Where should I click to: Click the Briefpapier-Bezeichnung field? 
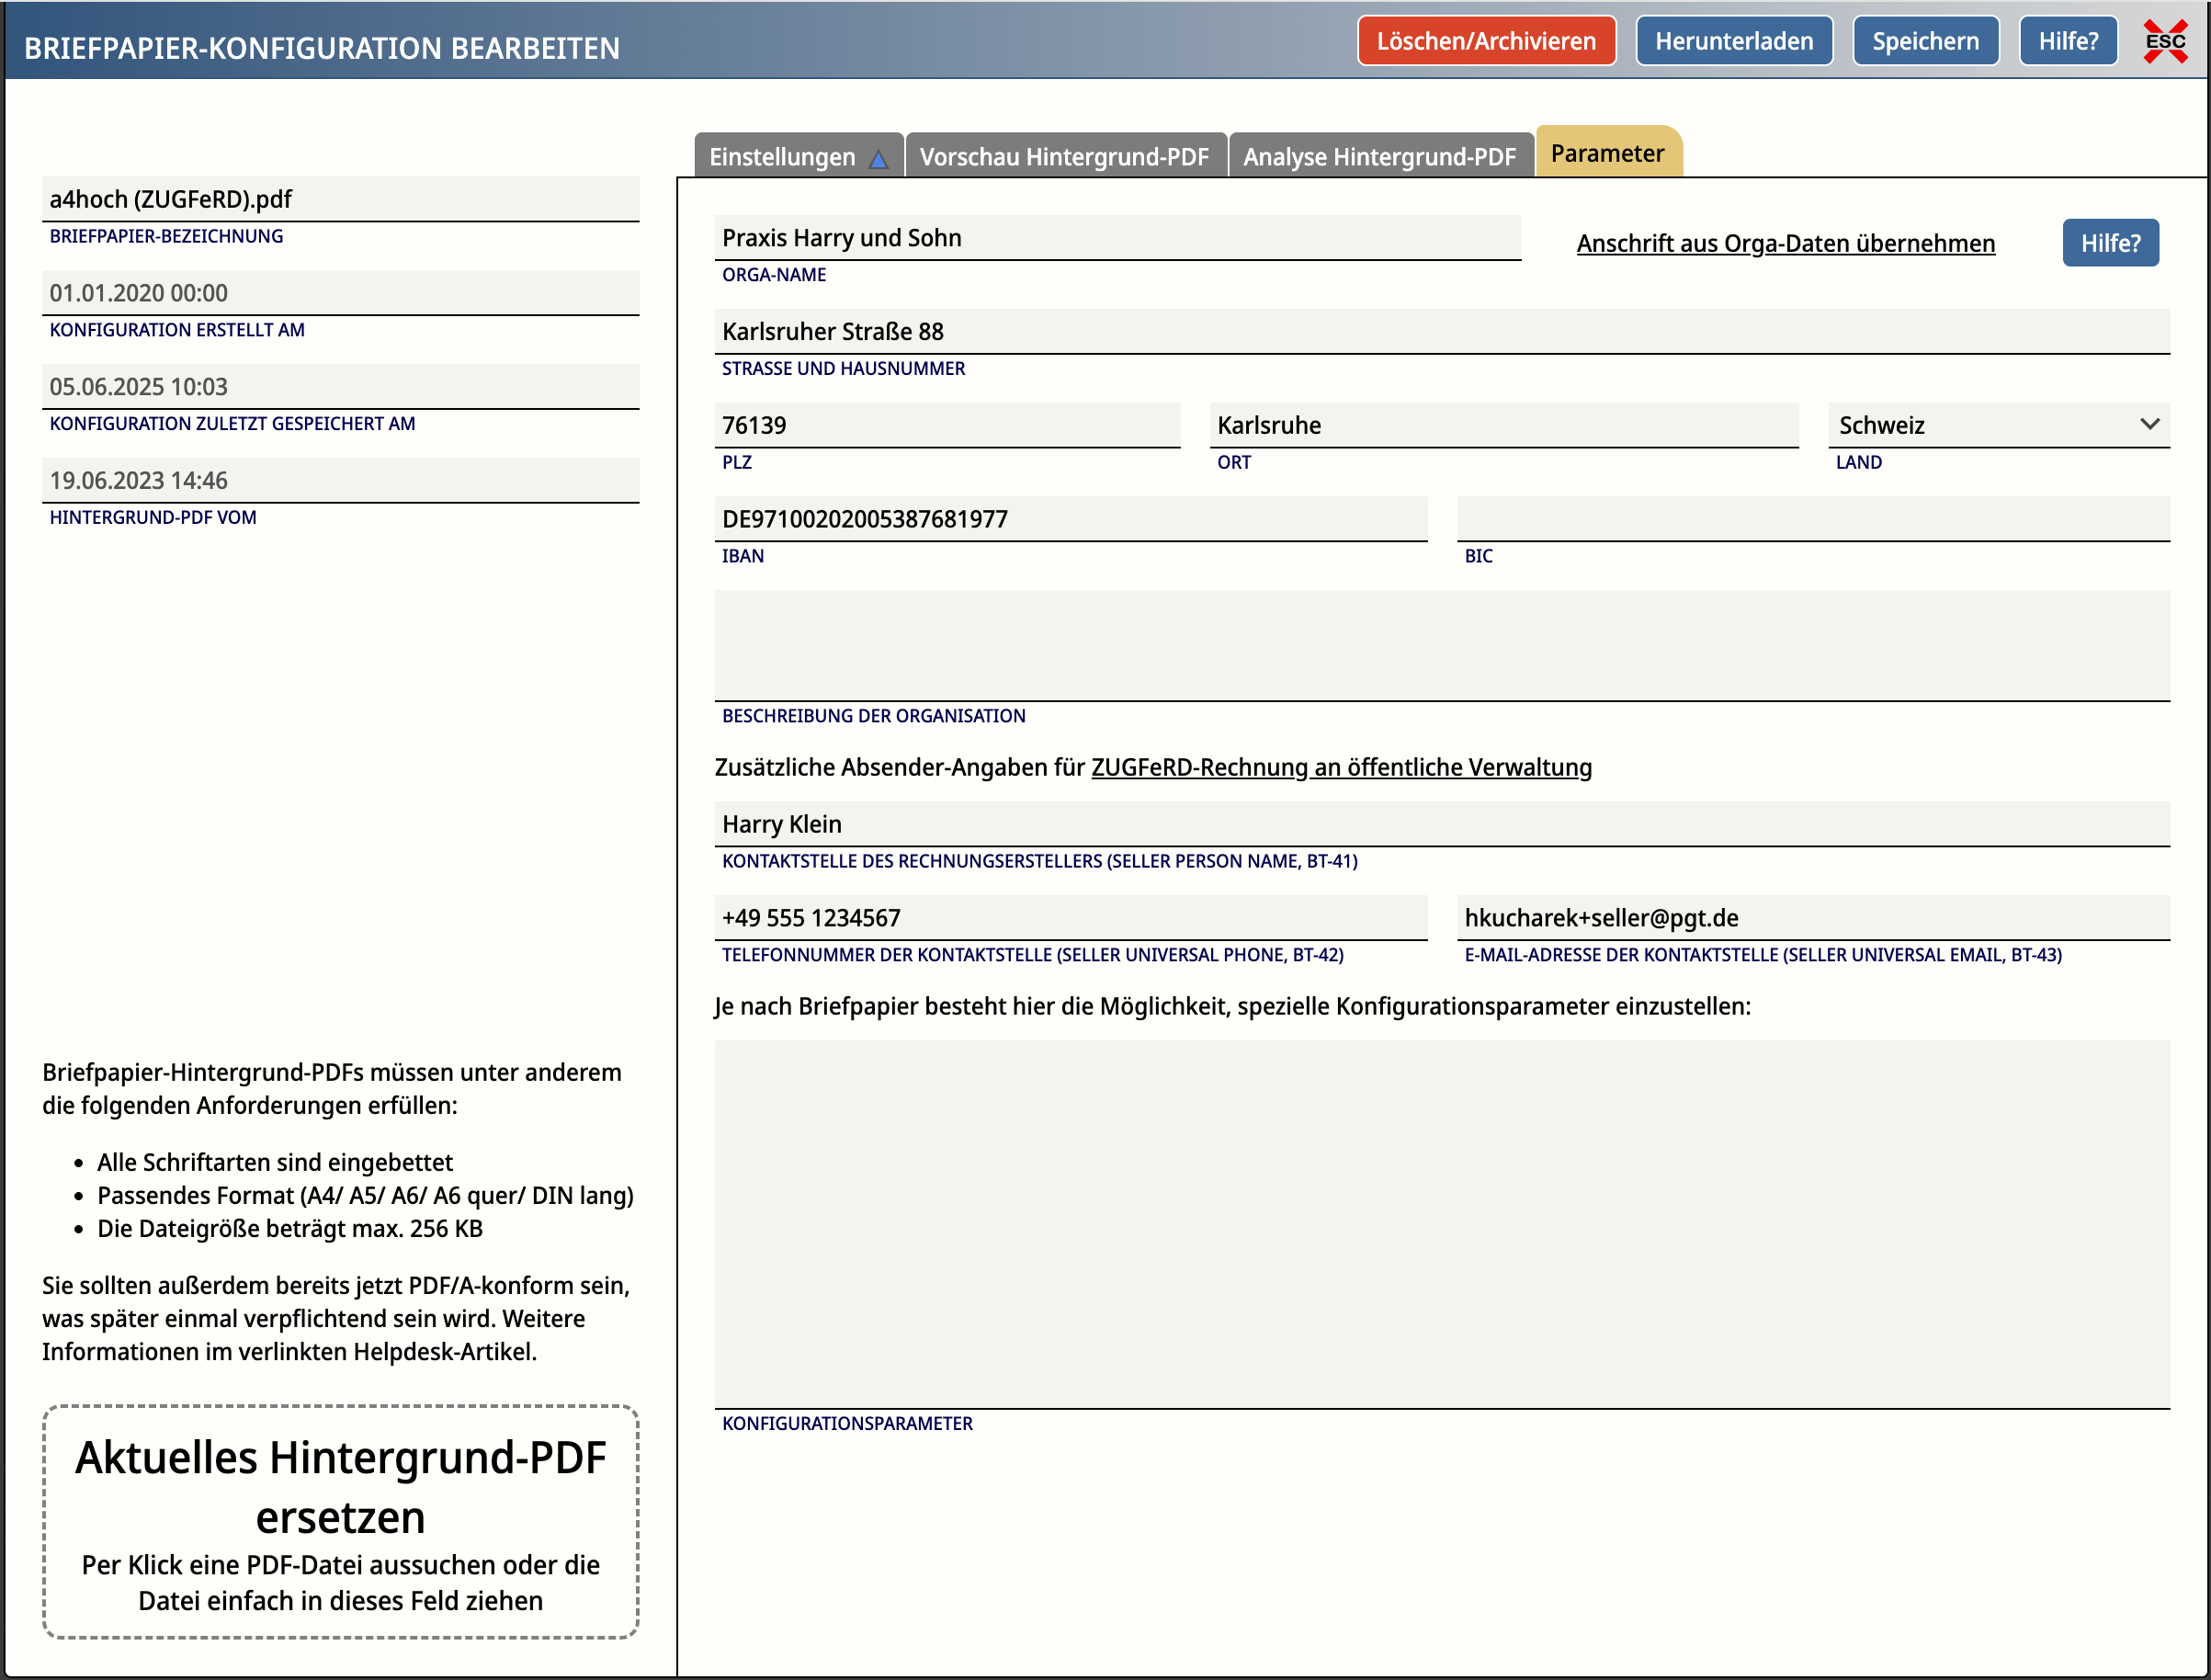coord(340,199)
